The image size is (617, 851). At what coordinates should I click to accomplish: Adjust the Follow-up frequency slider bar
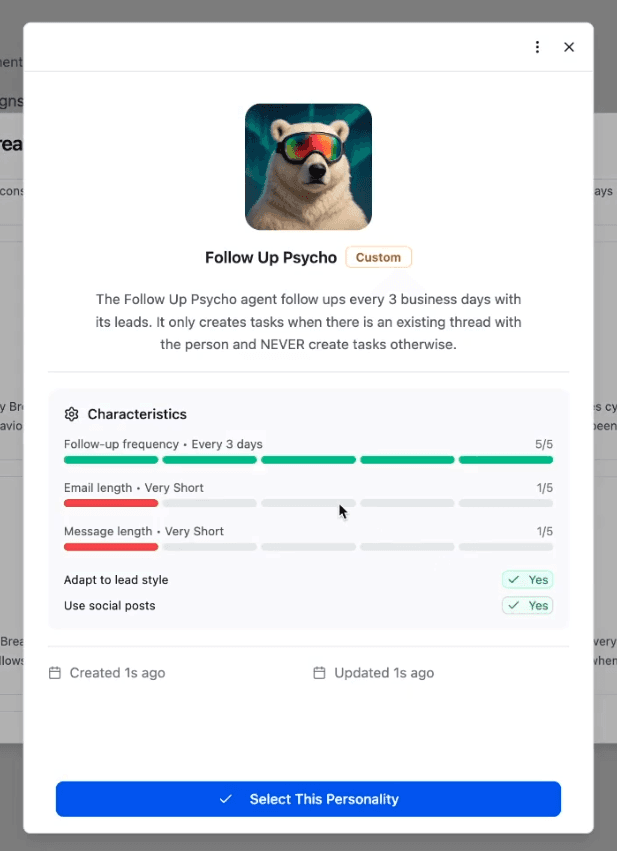click(308, 460)
